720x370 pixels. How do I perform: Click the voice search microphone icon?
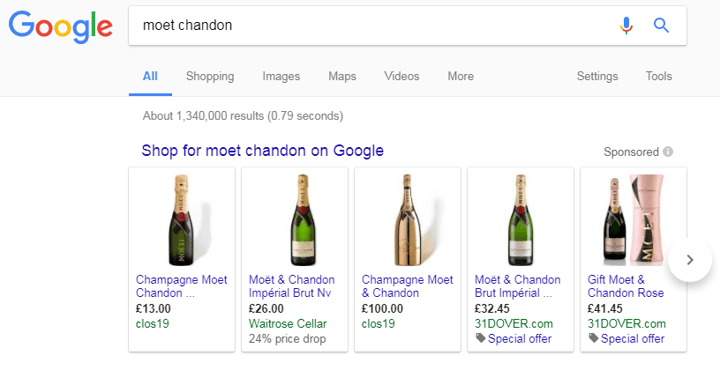pyautogui.click(x=626, y=25)
